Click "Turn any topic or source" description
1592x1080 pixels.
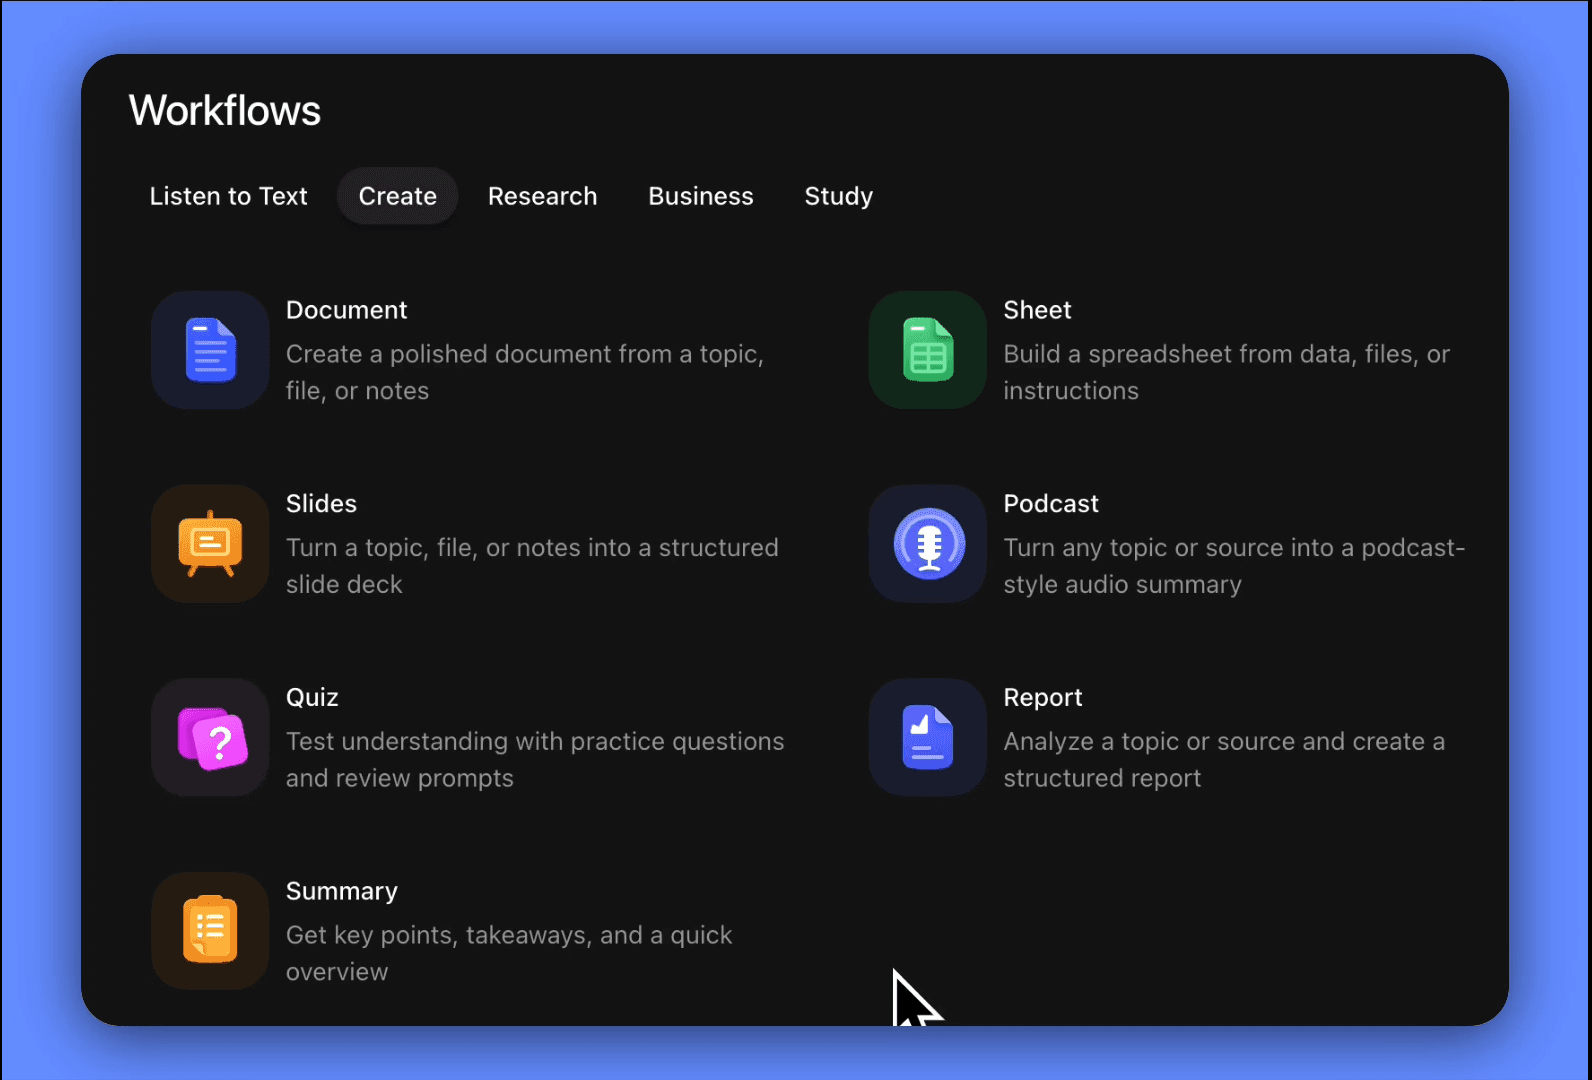1234,566
